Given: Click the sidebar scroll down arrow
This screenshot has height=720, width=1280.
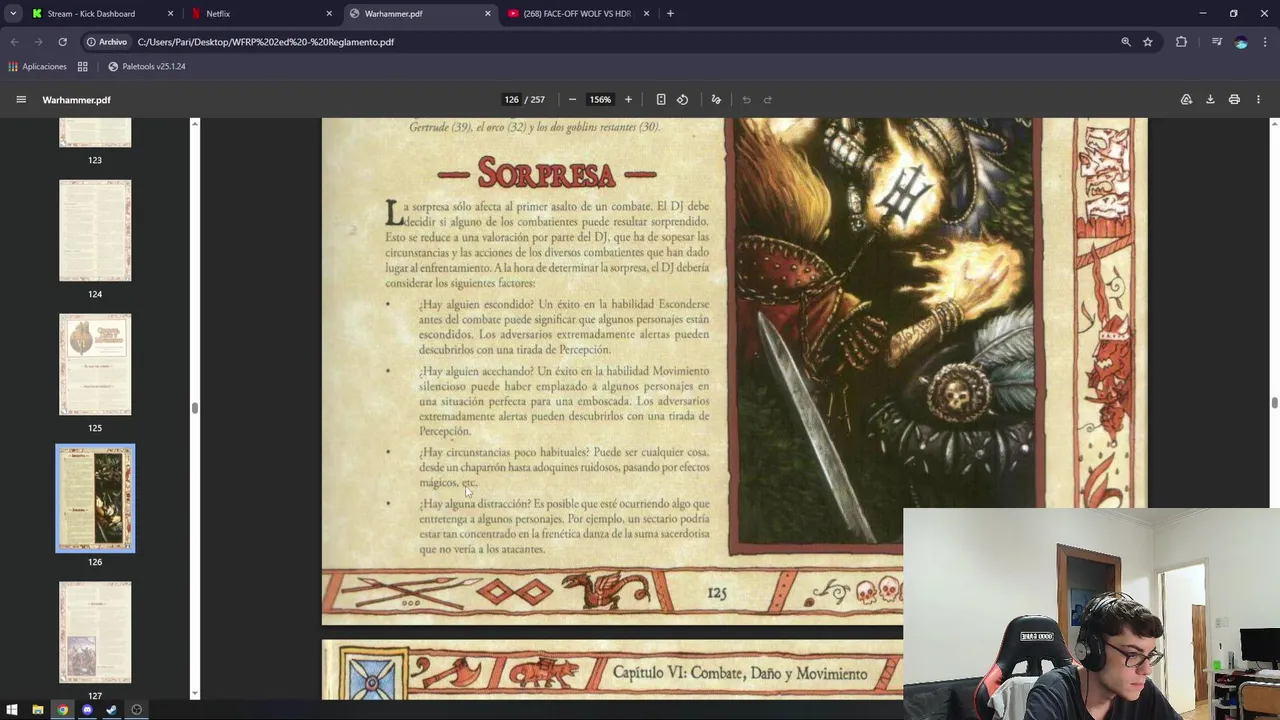Looking at the screenshot, I should [195, 693].
